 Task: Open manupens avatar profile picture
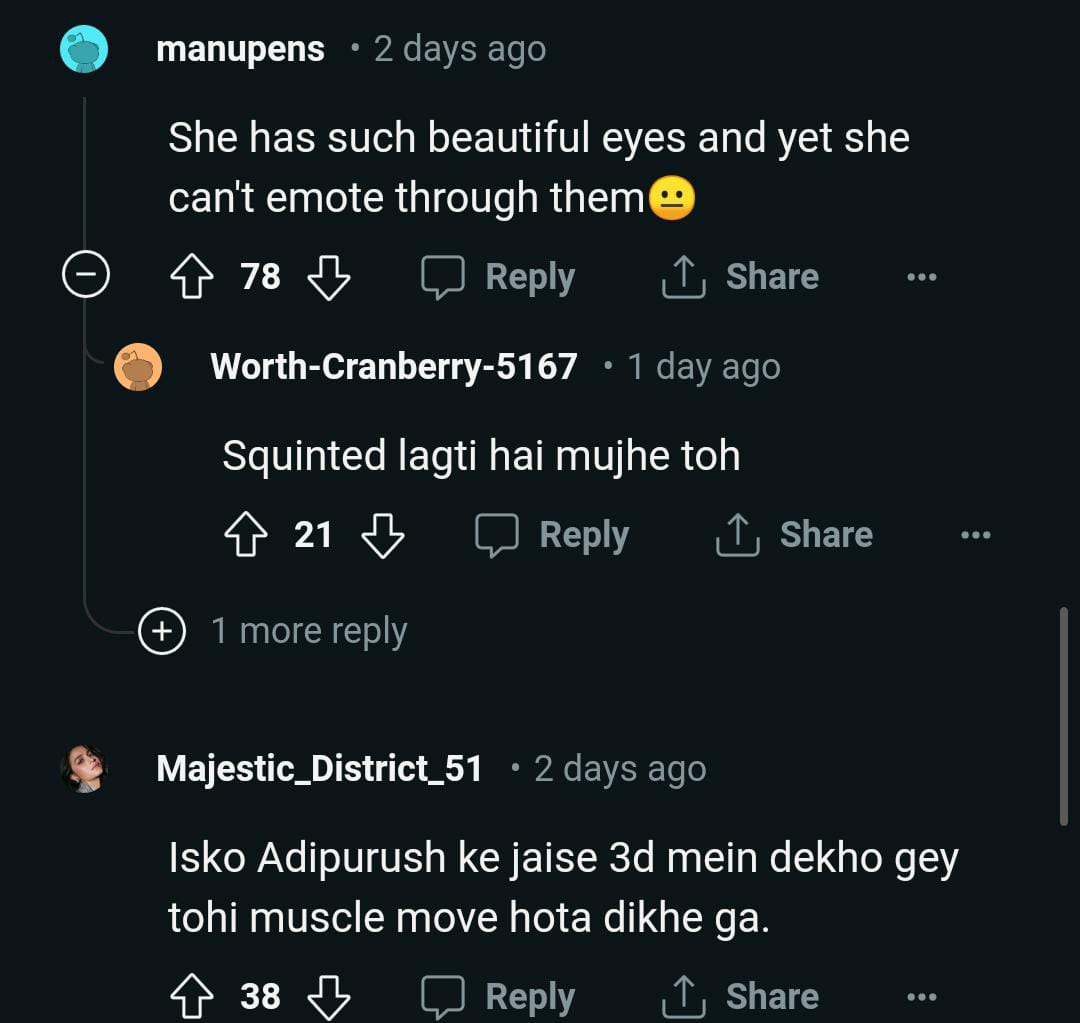pos(84,49)
